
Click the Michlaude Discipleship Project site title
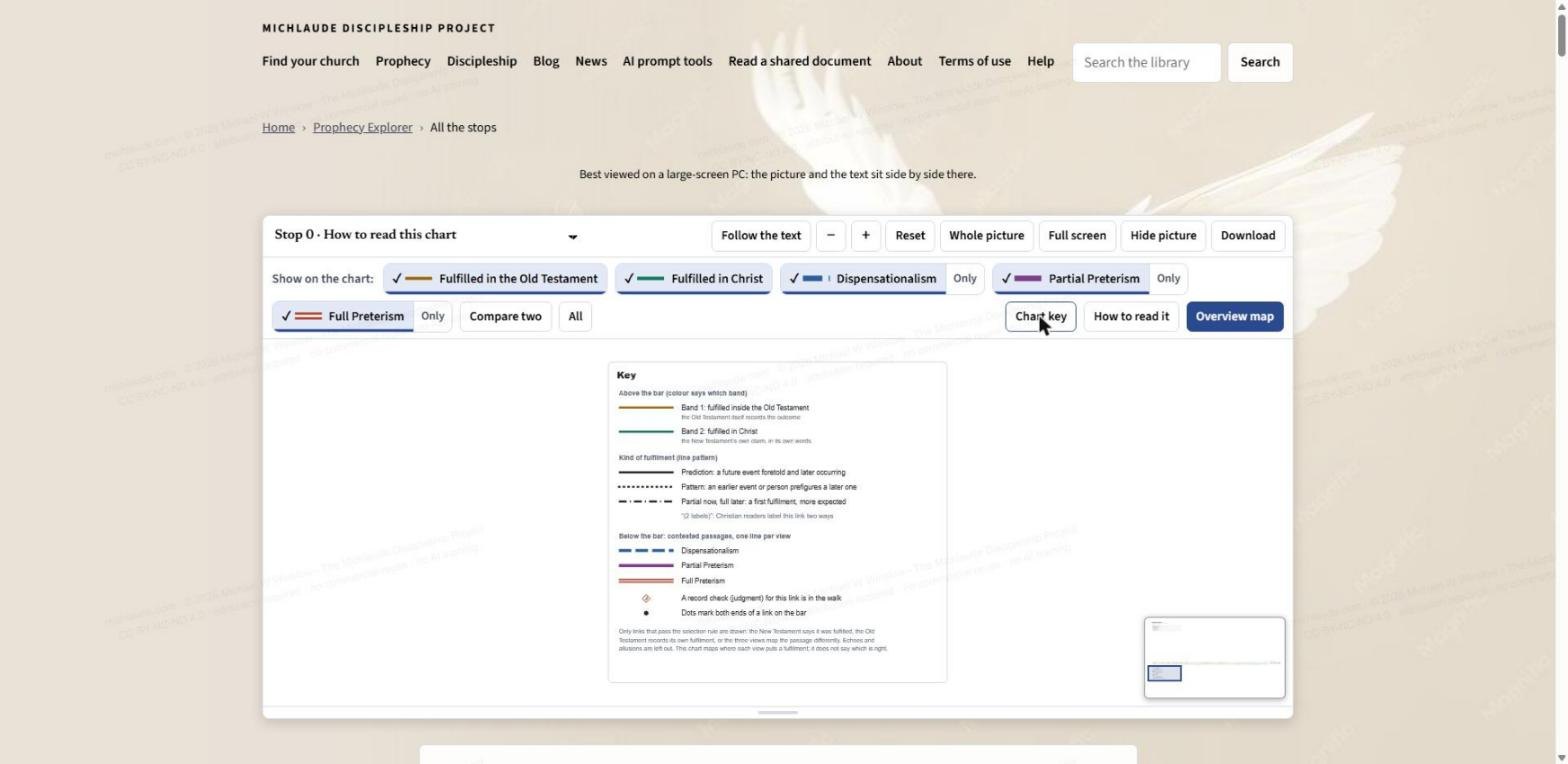(x=379, y=28)
